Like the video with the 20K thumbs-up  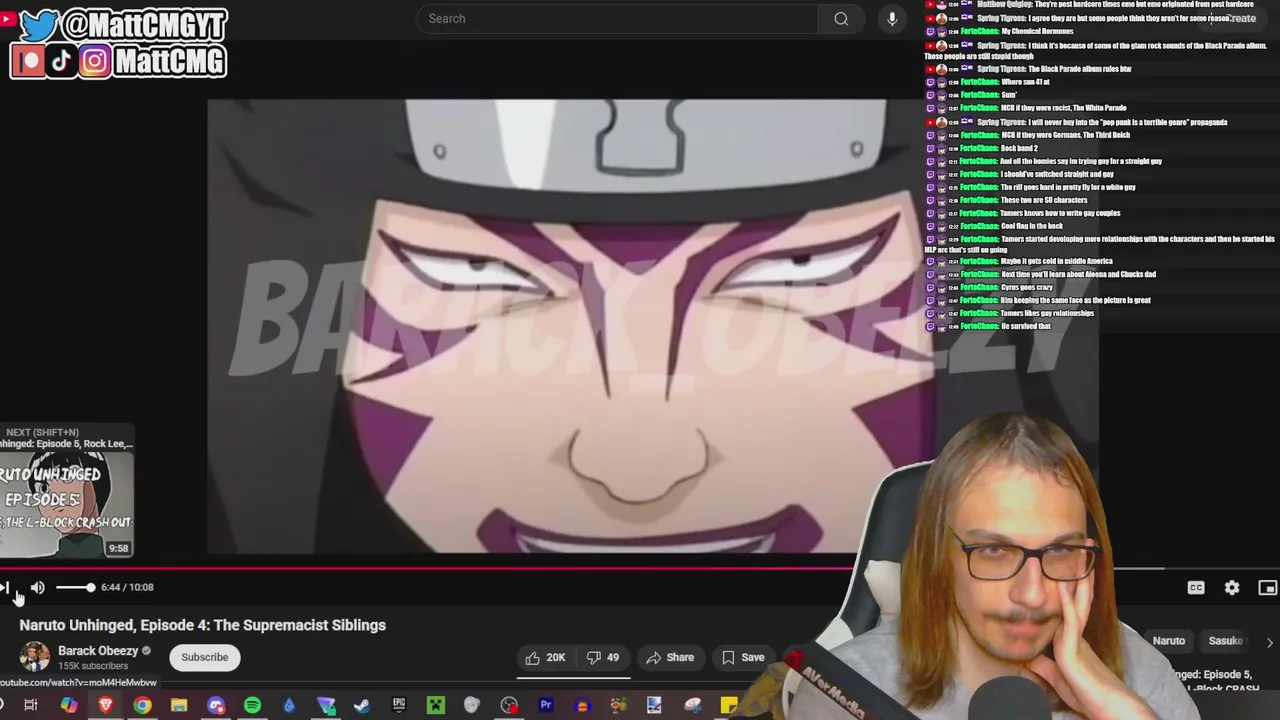pos(546,658)
